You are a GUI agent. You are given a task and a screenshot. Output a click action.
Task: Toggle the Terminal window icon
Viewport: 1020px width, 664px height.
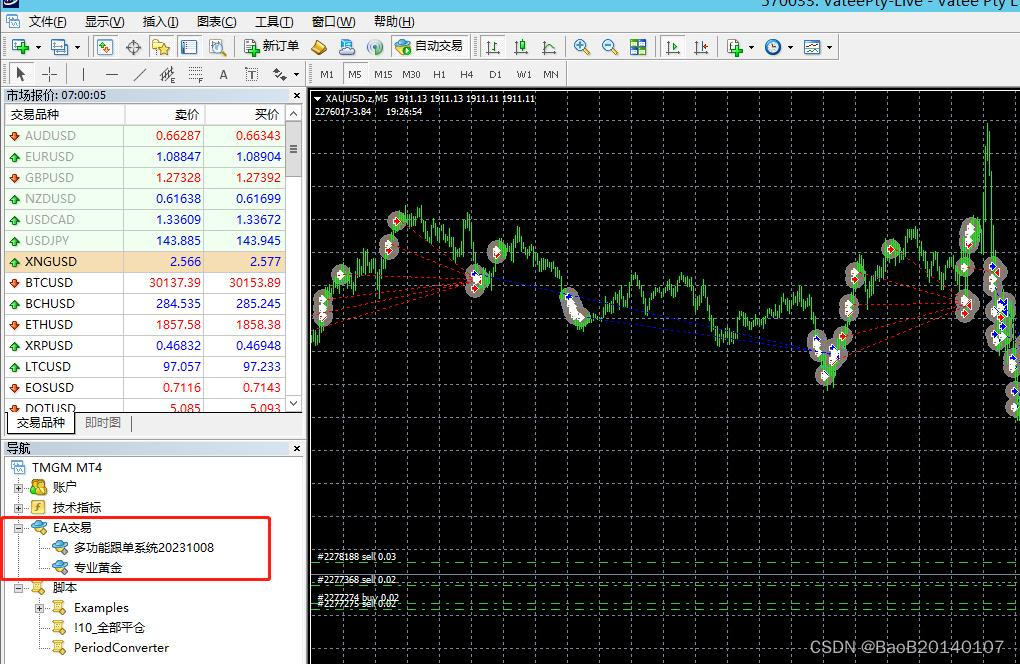[x=189, y=47]
